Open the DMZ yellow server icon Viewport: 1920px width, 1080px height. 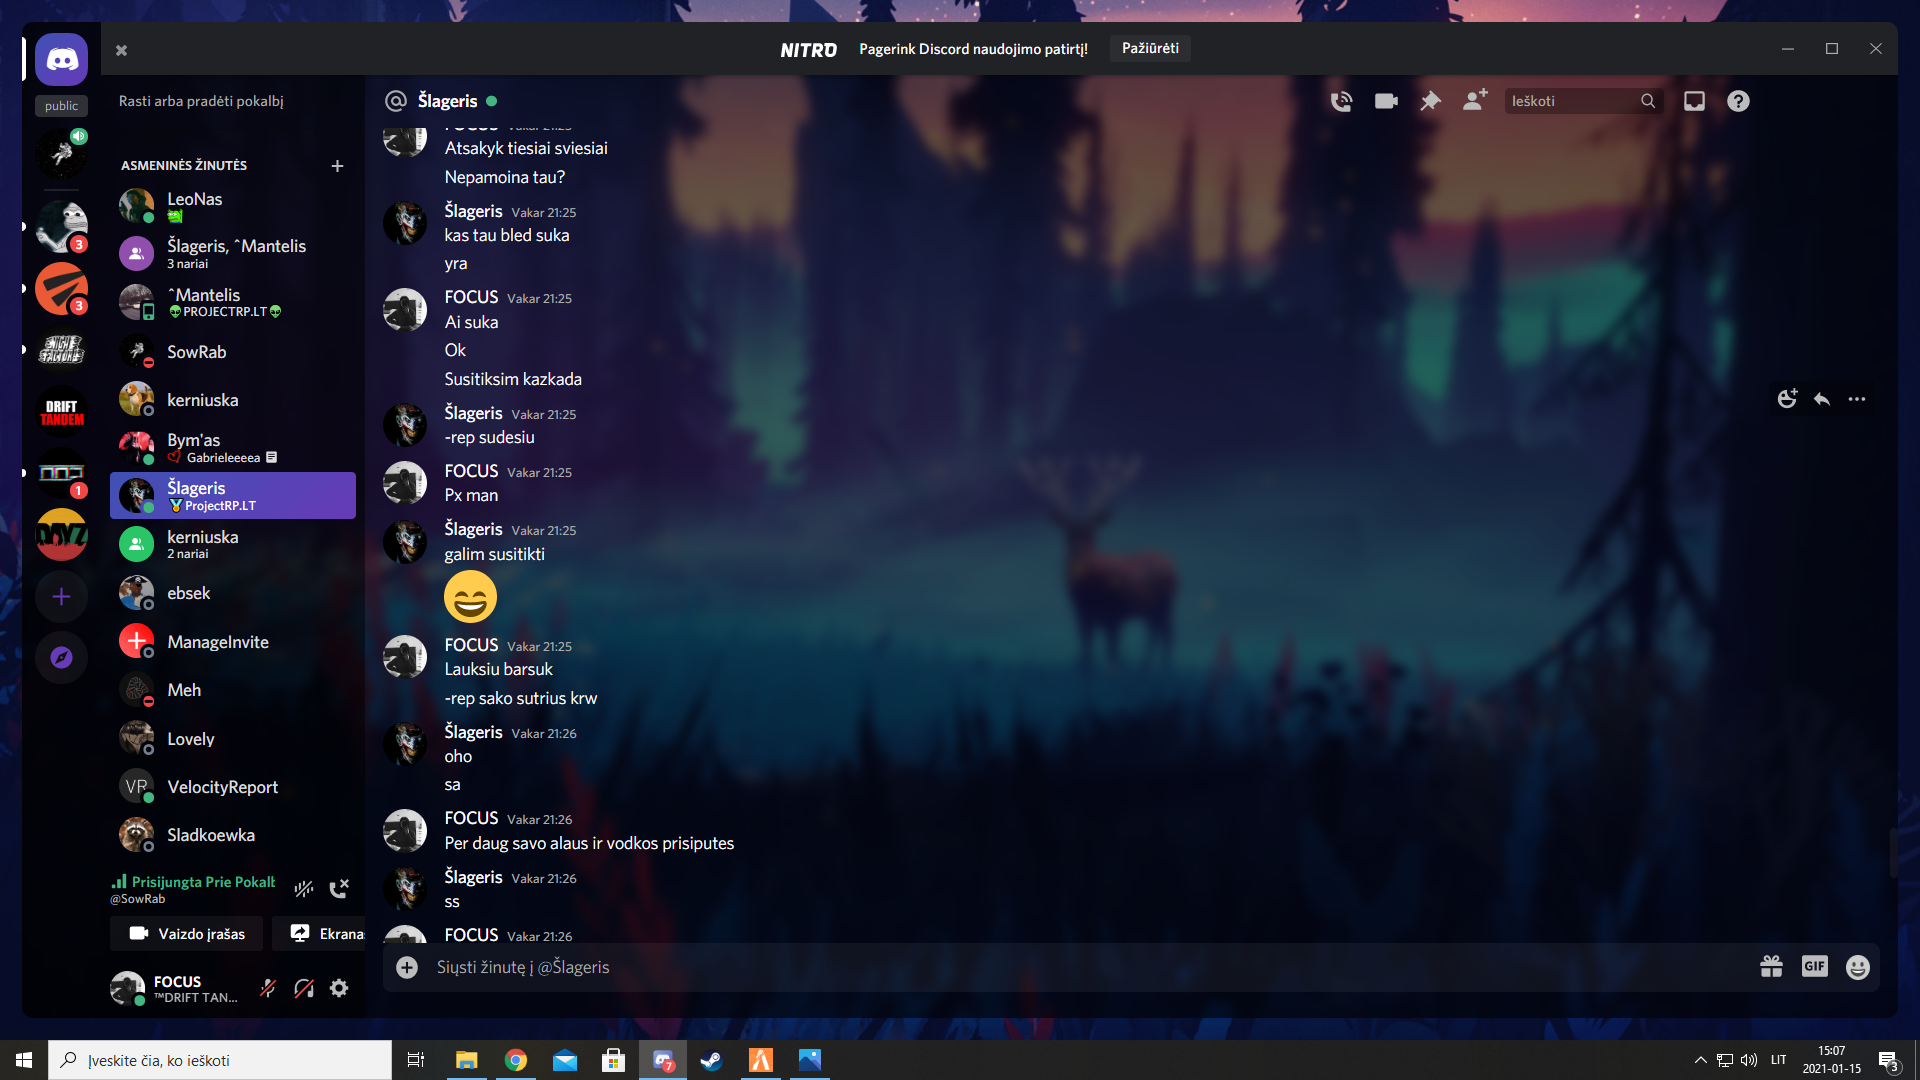(x=62, y=535)
